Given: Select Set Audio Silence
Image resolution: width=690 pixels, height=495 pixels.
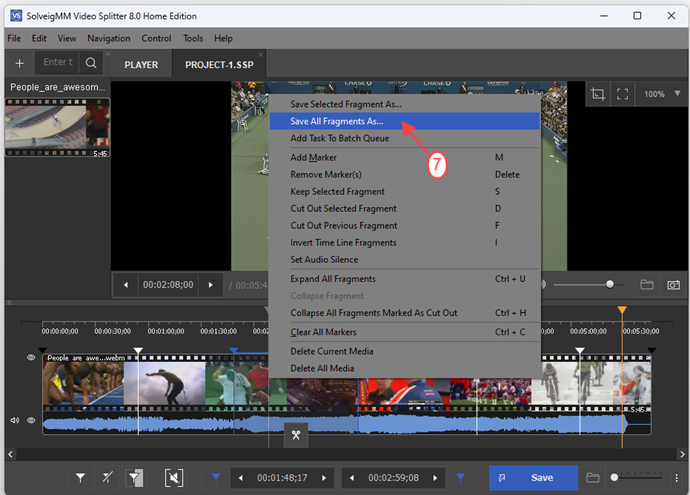Looking at the screenshot, I should point(404,260).
